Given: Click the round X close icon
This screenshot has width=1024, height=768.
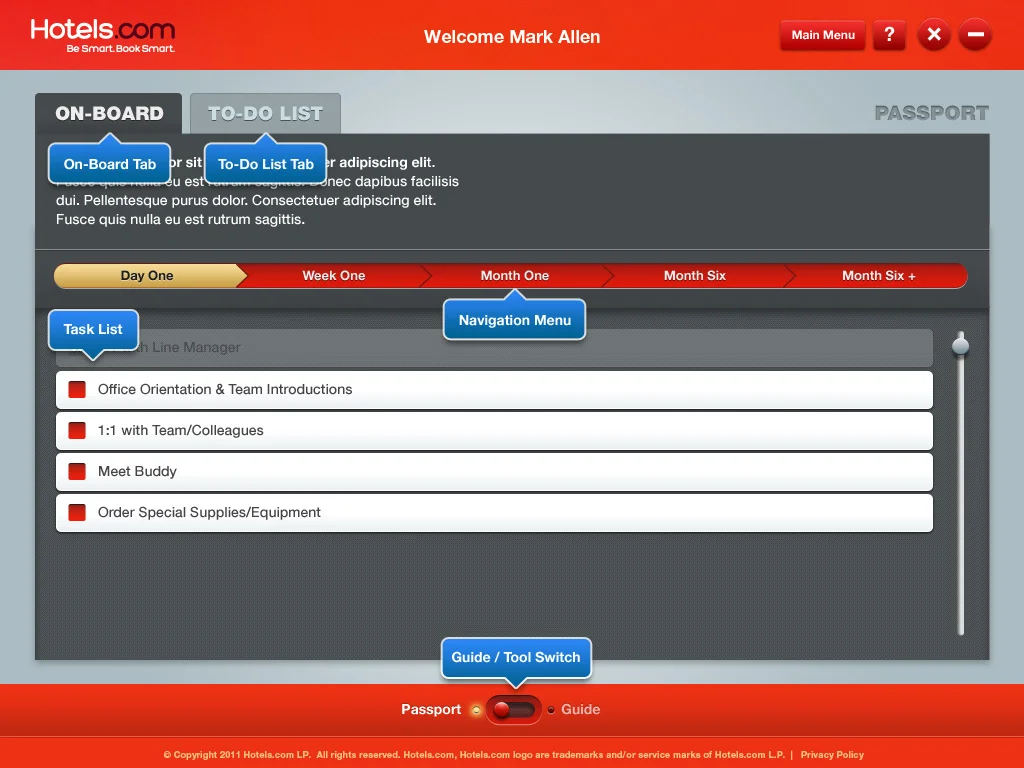Looking at the screenshot, I should click(934, 35).
